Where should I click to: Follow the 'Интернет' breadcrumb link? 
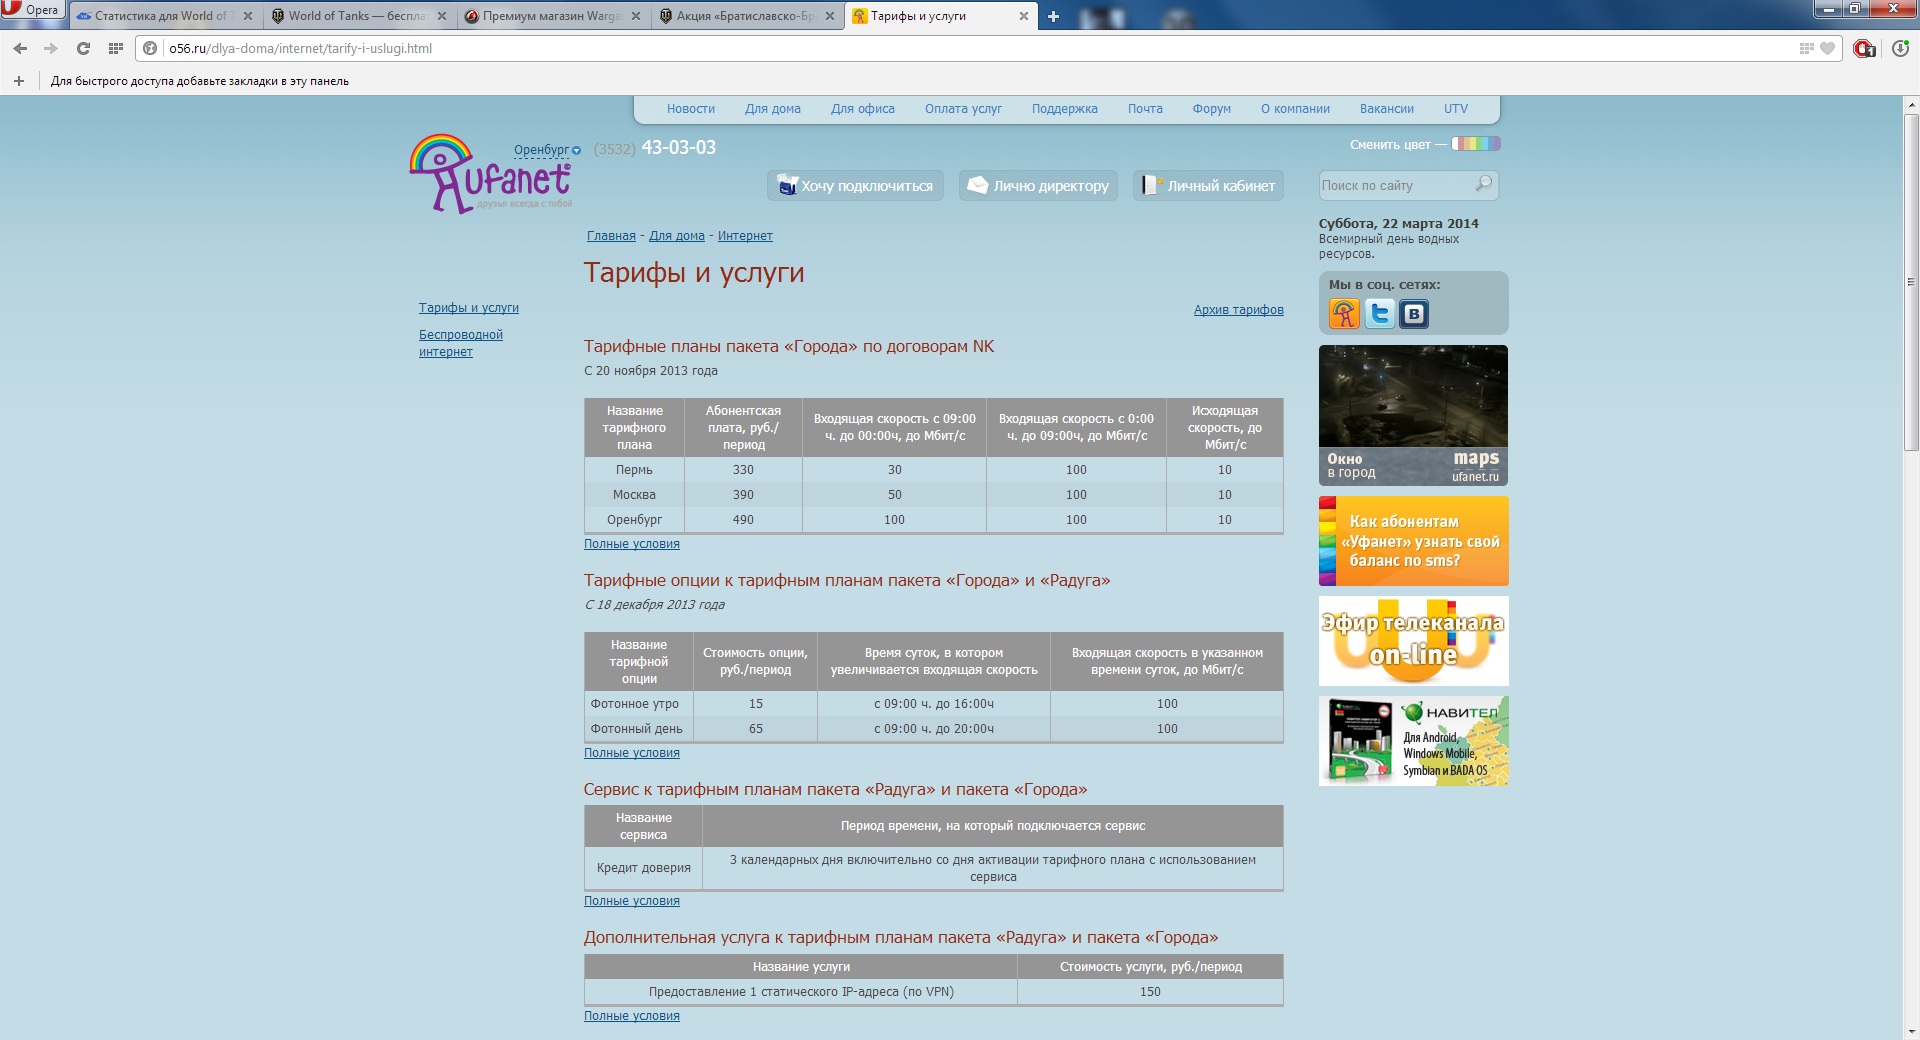tap(745, 236)
